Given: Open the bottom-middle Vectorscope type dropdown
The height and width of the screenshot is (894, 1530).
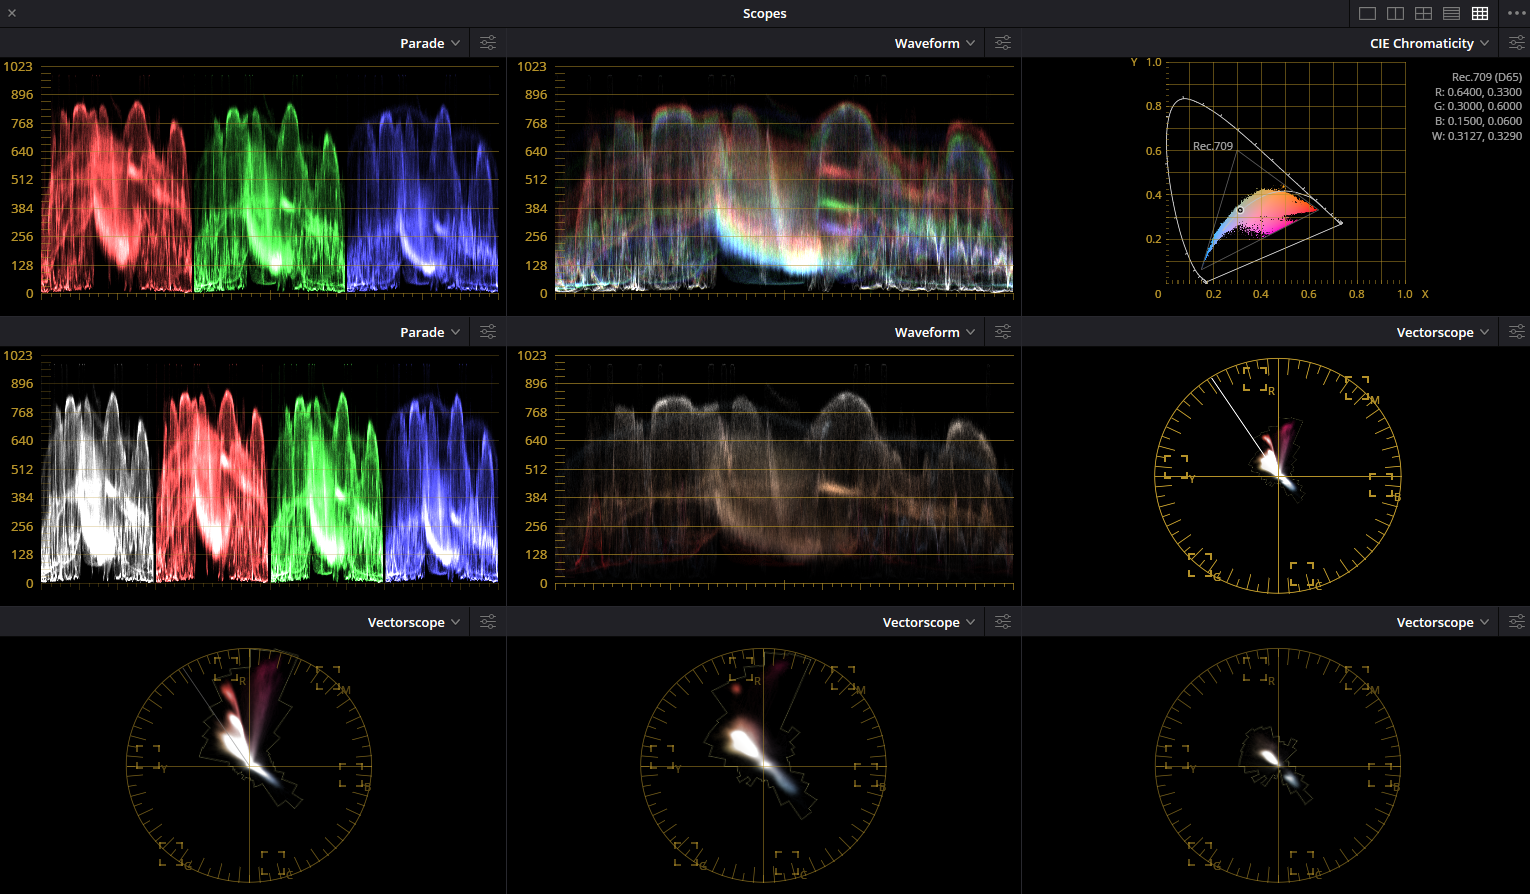Looking at the screenshot, I should click(928, 621).
